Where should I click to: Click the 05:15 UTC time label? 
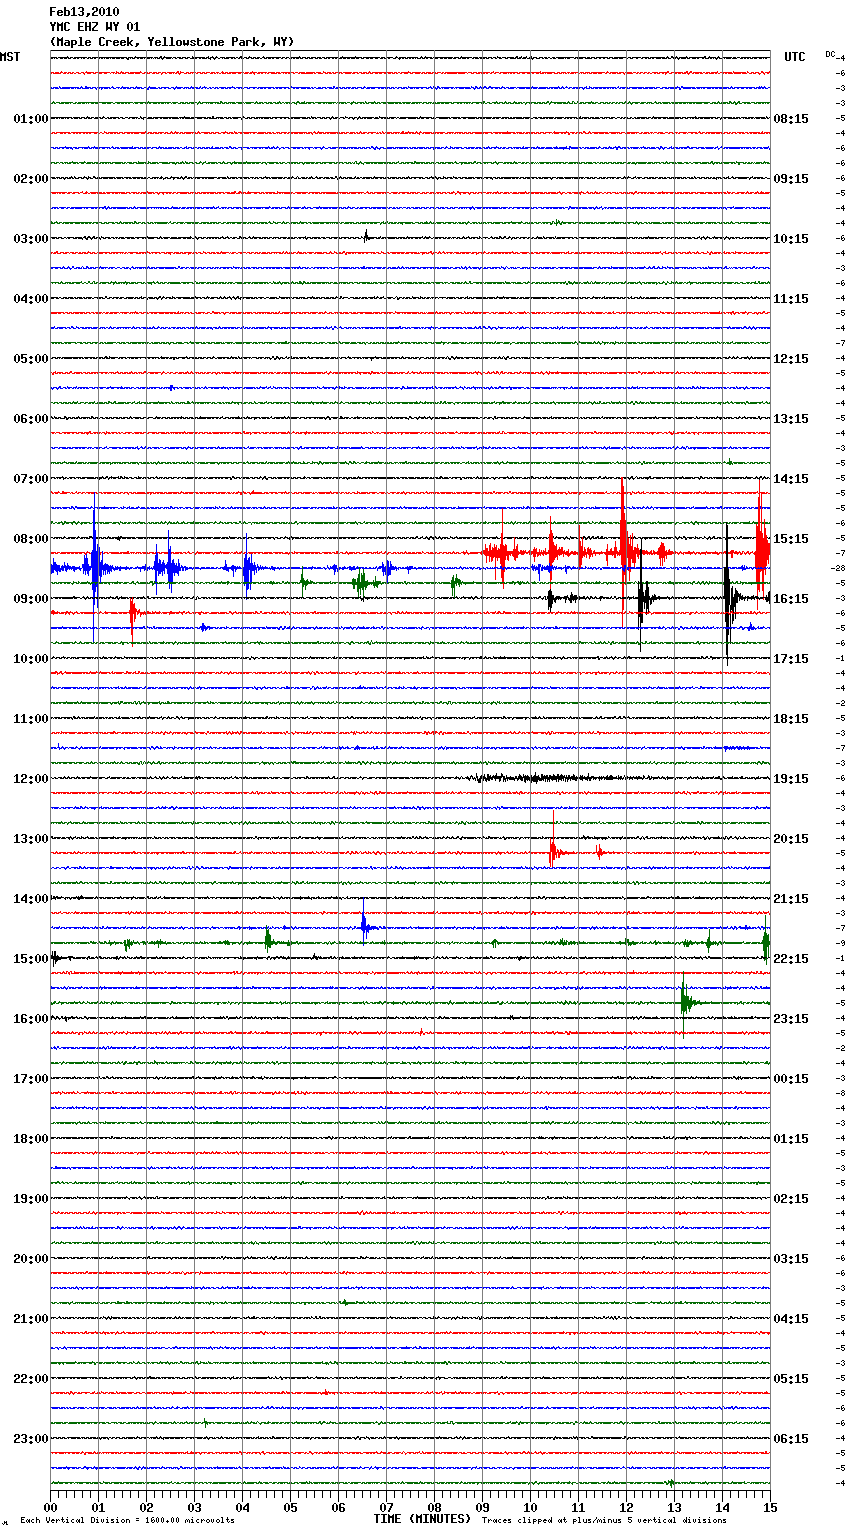(x=791, y=1379)
